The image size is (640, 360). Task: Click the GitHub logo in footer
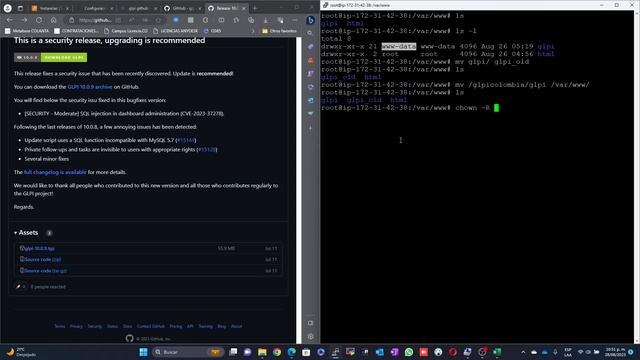coord(129,338)
